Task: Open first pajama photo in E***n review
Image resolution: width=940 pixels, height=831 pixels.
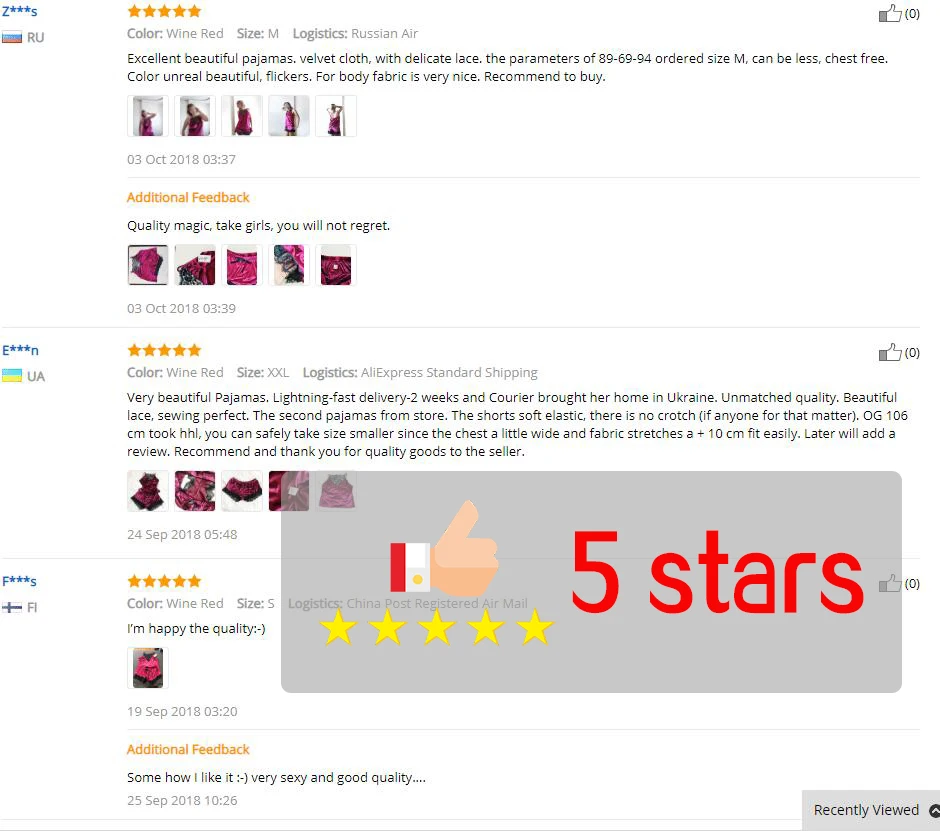Action: 147,491
